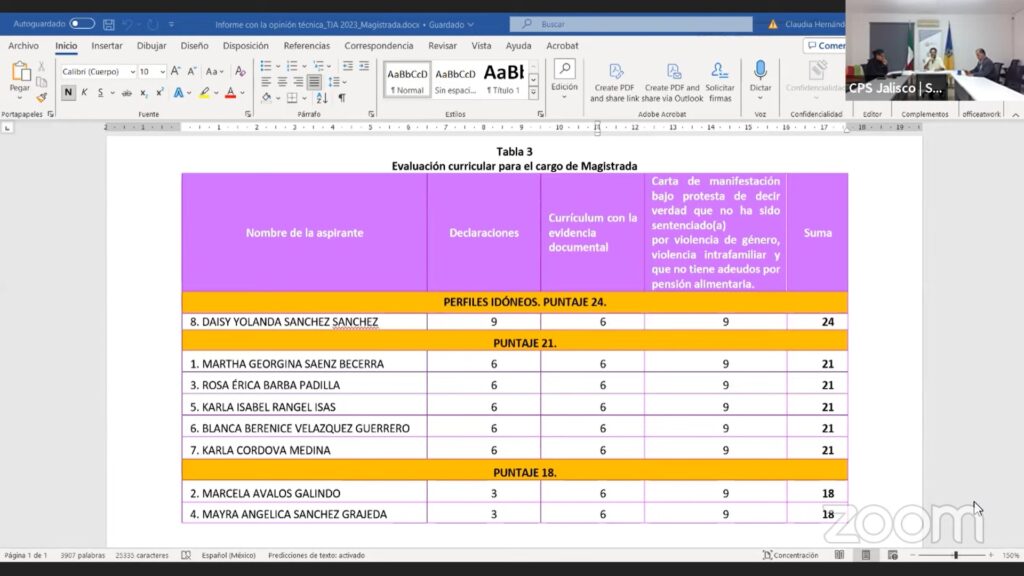This screenshot has width=1024, height=576.
Task: Switch to the Referencias tab
Action: 306,46
